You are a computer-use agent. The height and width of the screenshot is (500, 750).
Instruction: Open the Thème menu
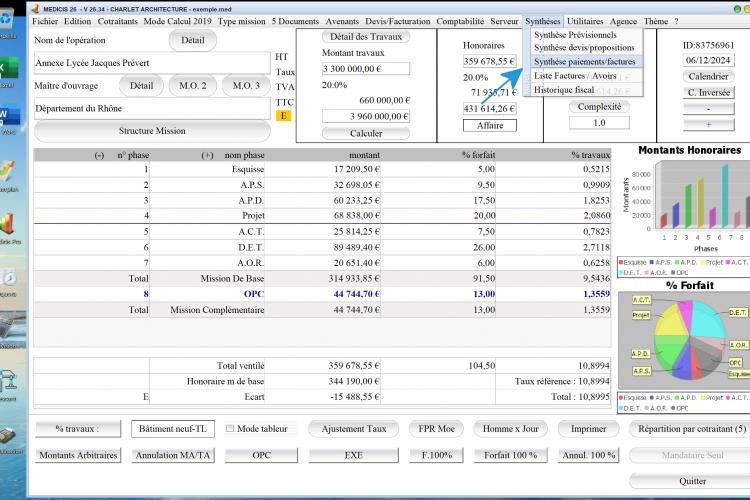pyautogui.click(x=656, y=22)
